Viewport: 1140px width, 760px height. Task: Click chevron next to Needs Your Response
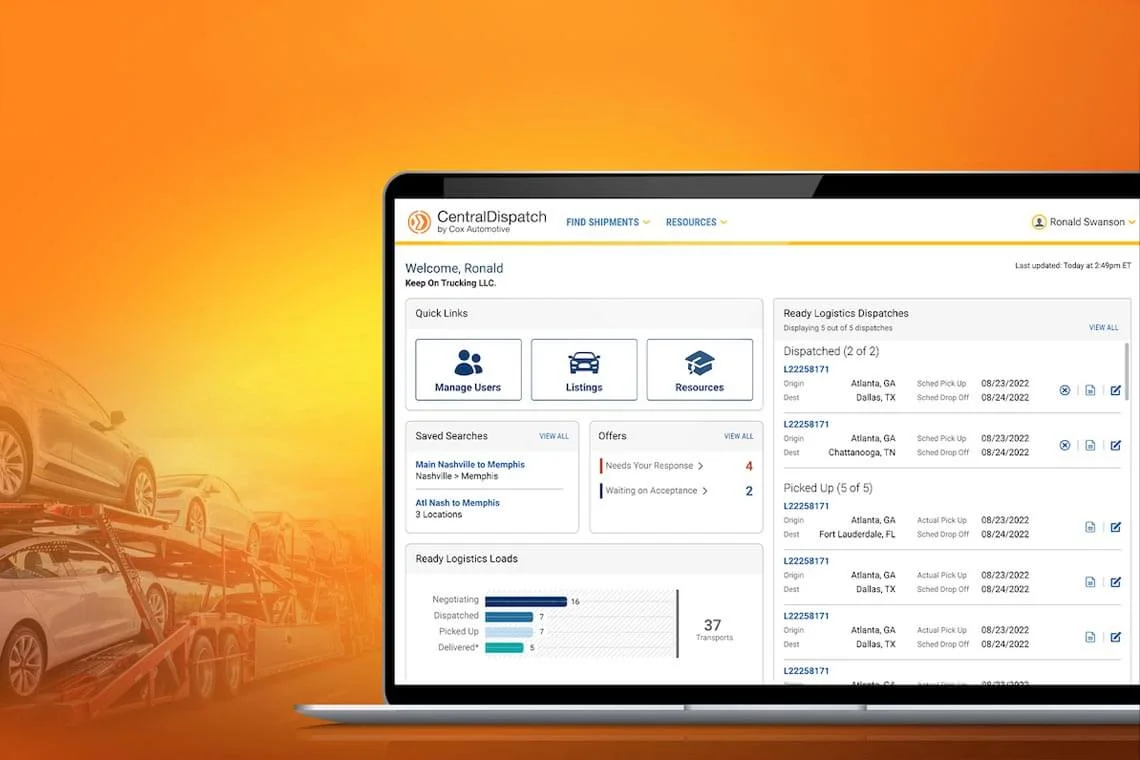[x=701, y=466]
